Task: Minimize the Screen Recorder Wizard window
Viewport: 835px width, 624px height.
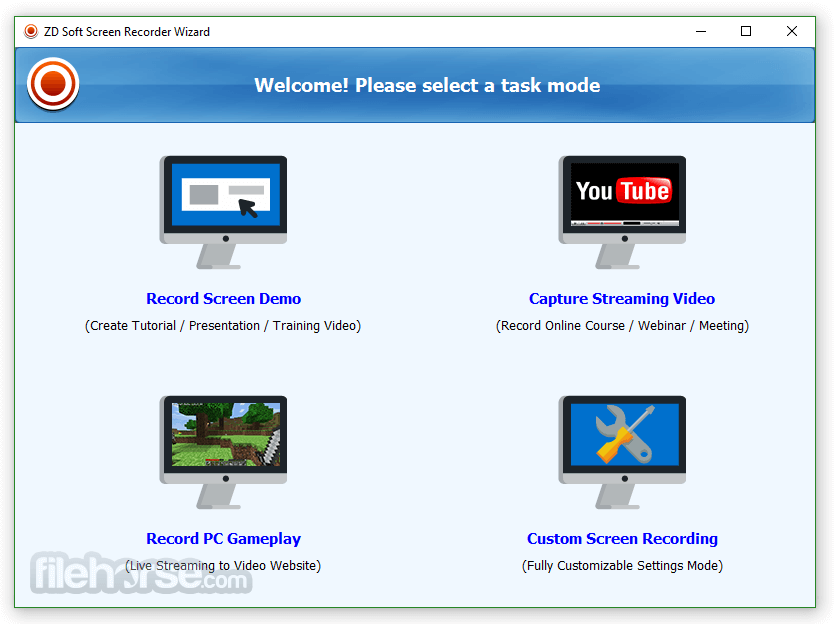Action: (x=700, y=31)
